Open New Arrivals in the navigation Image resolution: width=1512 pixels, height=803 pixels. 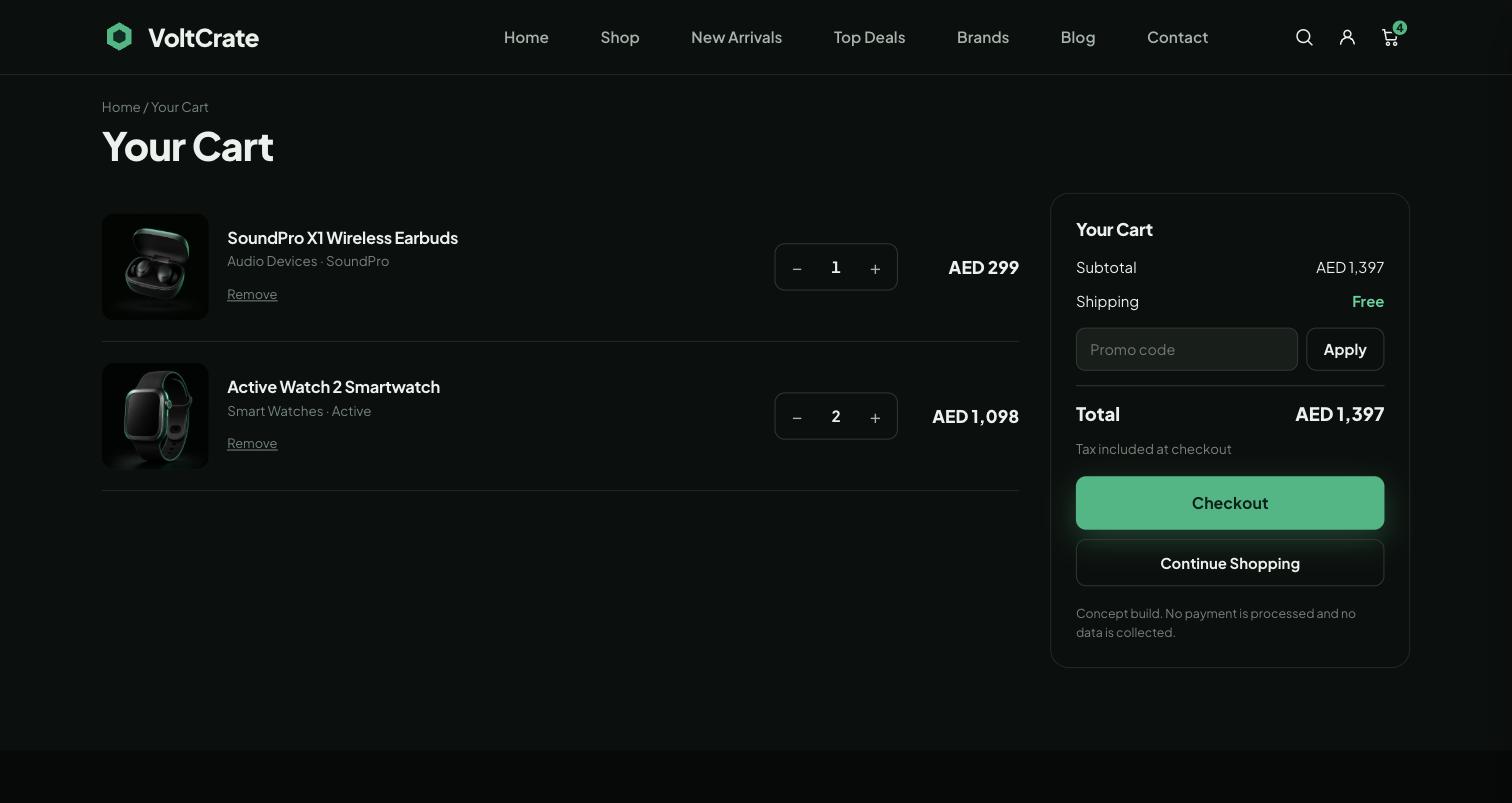coord(736,37)
